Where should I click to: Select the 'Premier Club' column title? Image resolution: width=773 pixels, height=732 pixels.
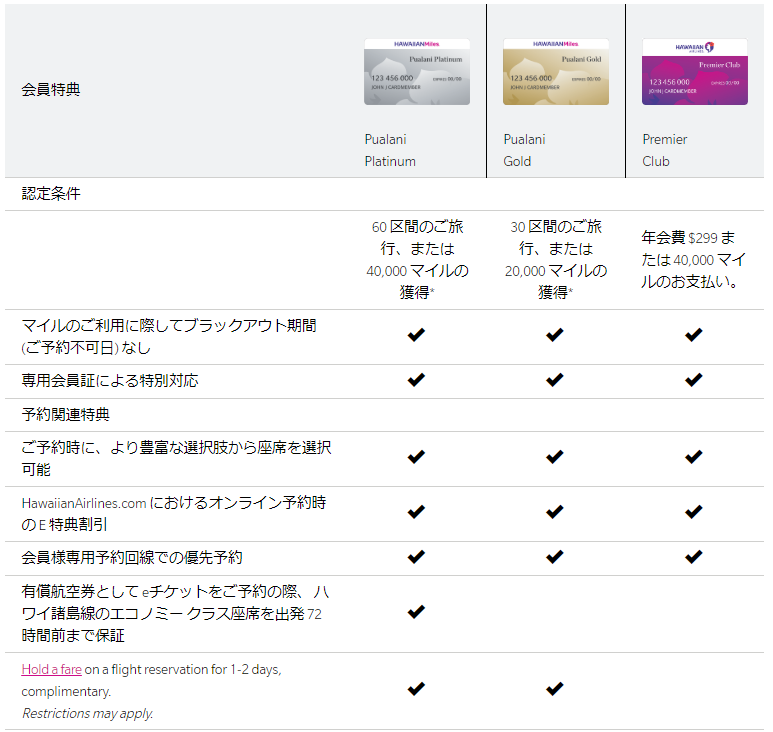pos(665,150)
